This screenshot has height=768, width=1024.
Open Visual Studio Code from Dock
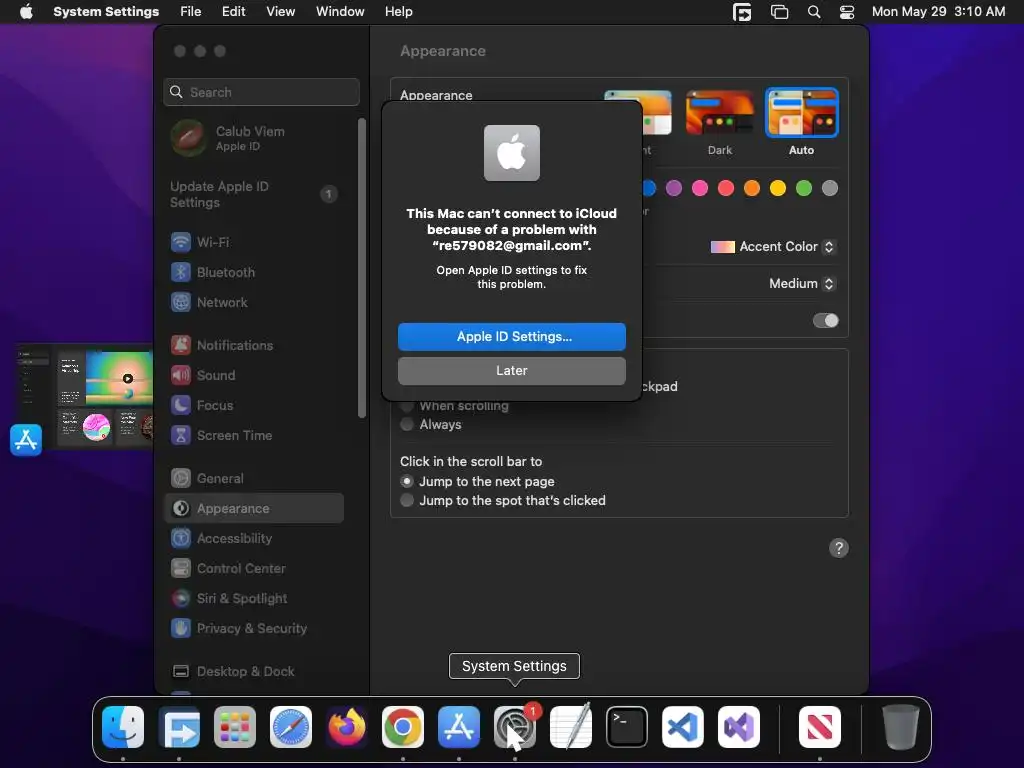pos(683,727)
